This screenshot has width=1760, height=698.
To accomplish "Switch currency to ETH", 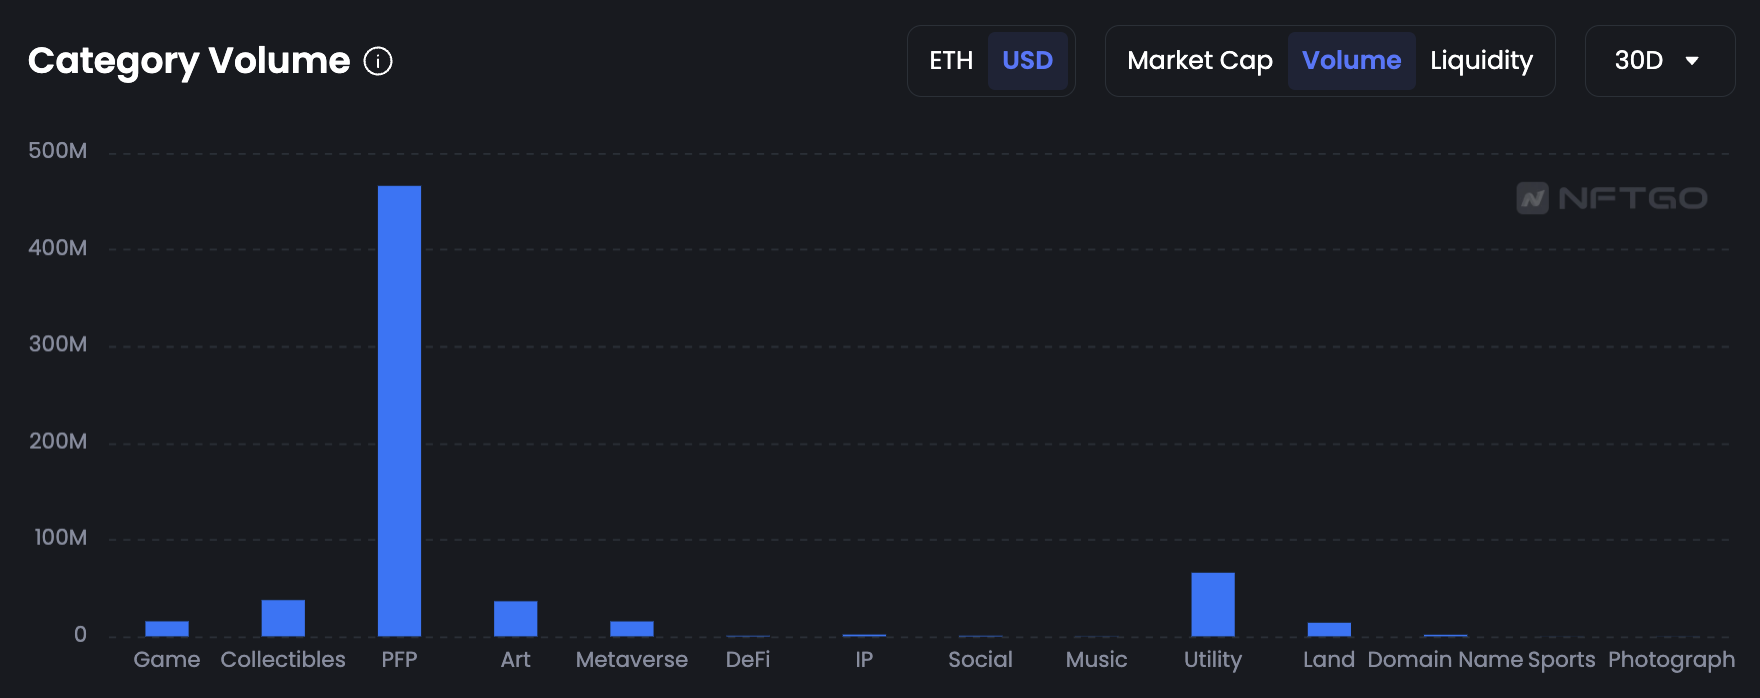I will point(950,61).
